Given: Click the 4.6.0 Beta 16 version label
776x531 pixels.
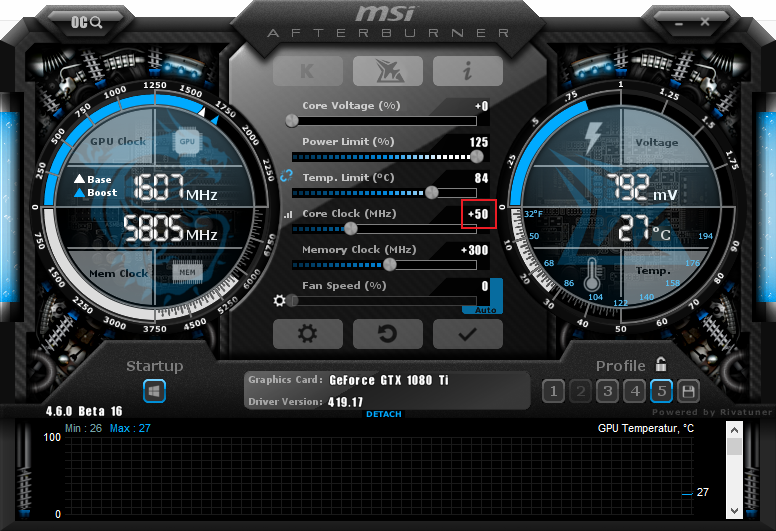Looking at the screenshot, I should [x=84, y=411].
